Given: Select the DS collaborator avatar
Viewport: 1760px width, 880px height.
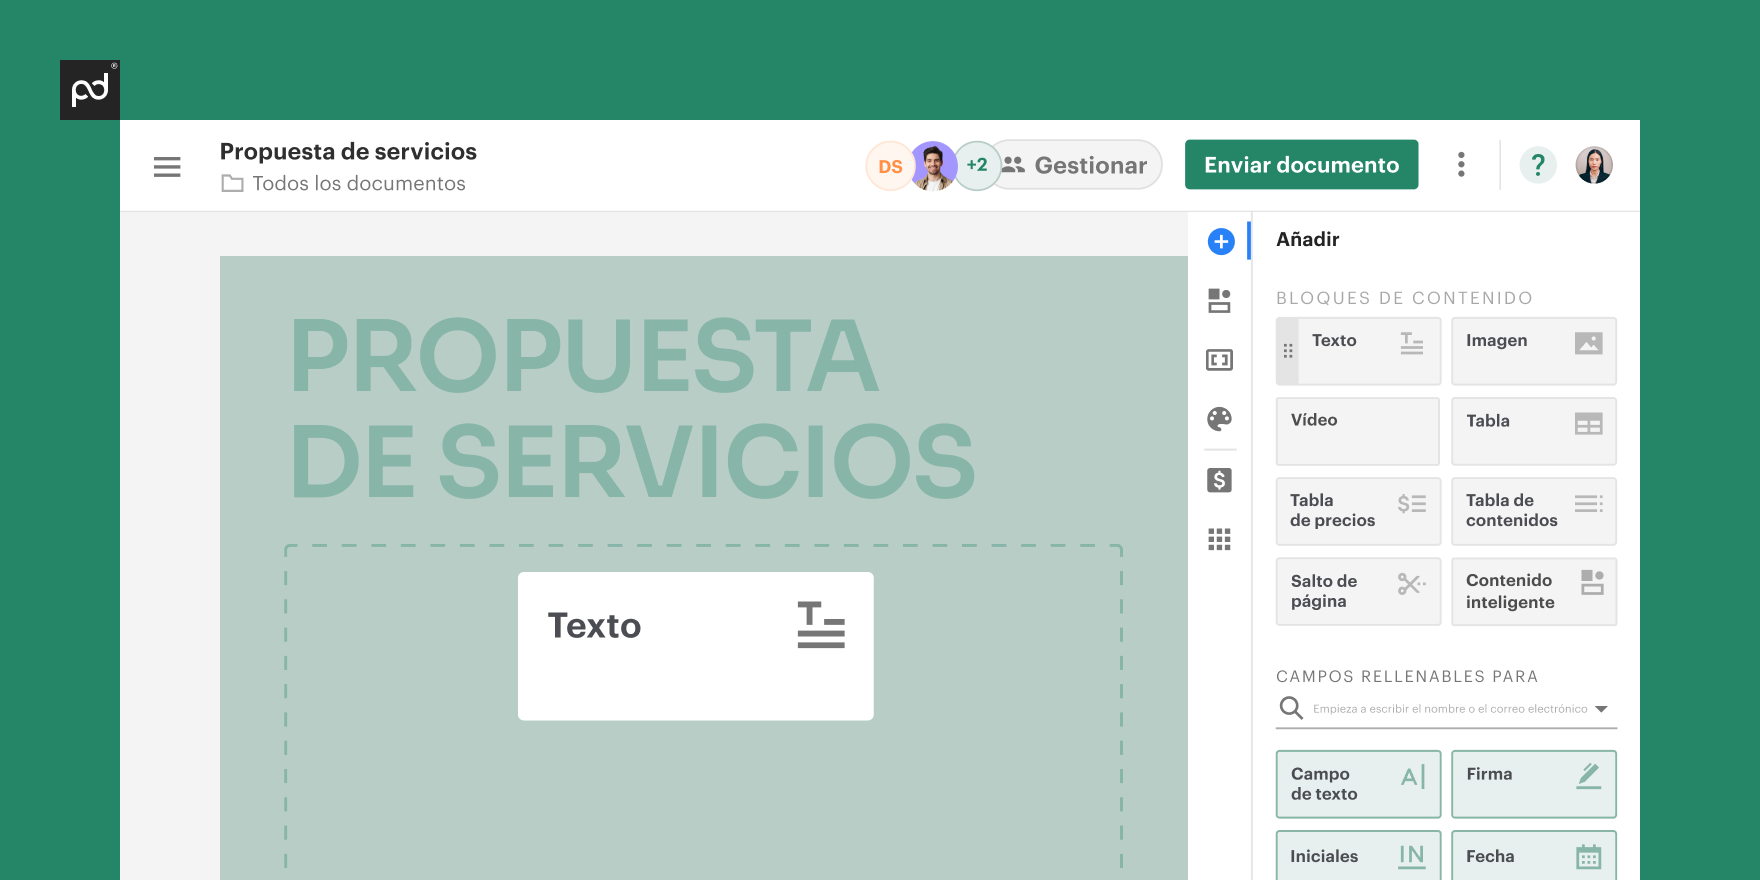Looking at the screenshot, I should coord(889,166).
